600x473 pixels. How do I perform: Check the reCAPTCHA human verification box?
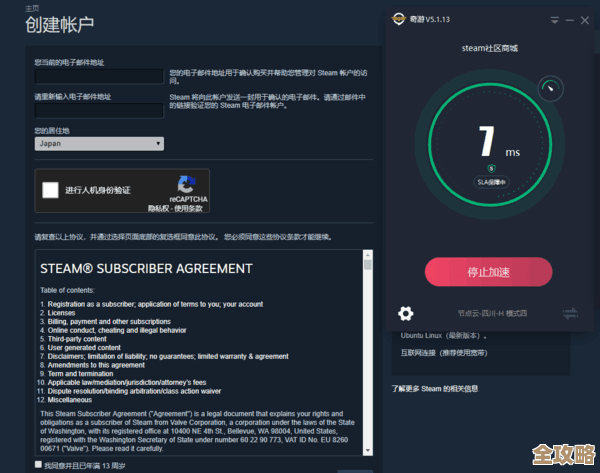tap(51, 190)
